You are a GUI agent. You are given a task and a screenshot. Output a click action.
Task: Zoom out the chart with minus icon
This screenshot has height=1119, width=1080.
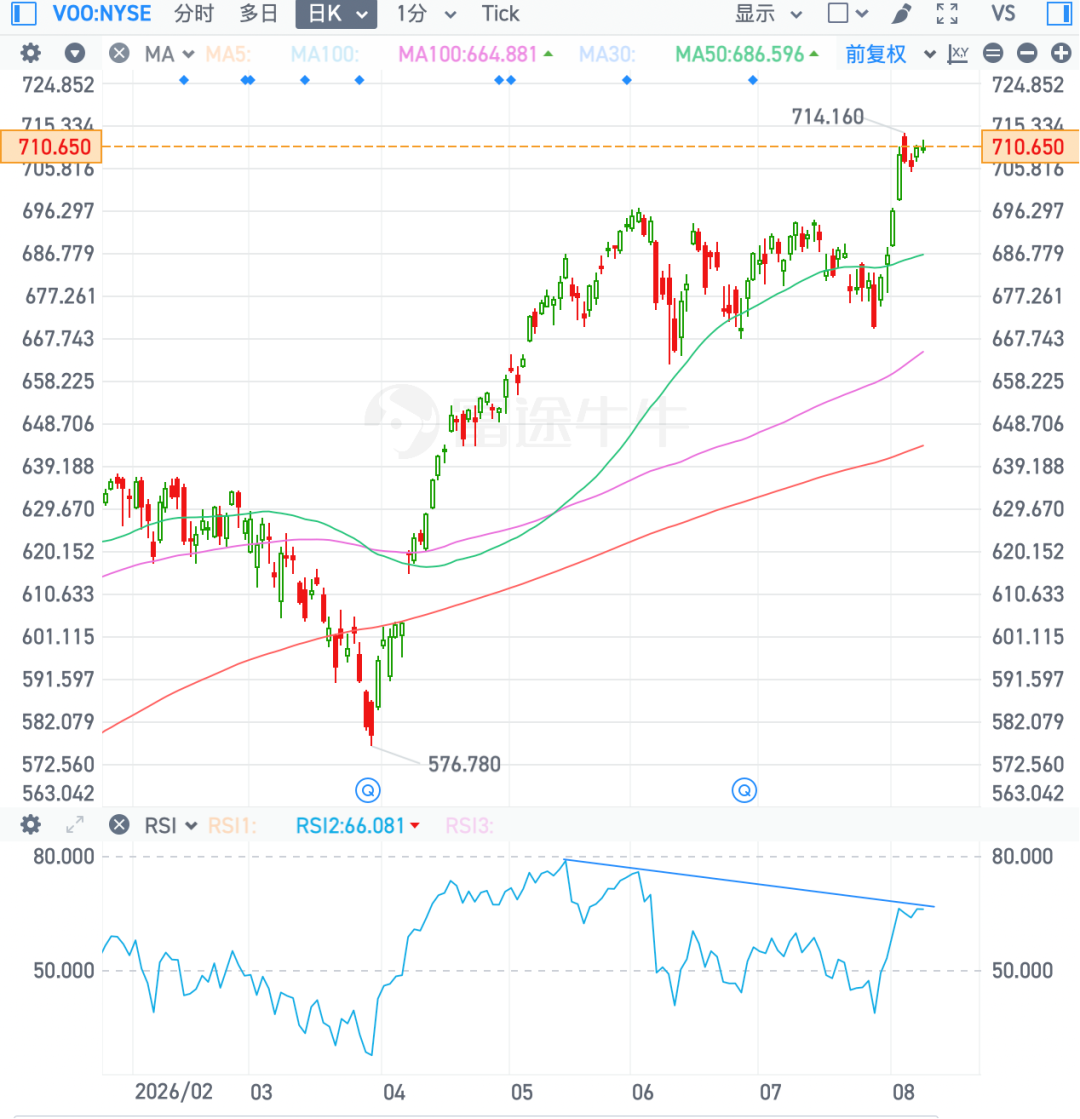1027,54
